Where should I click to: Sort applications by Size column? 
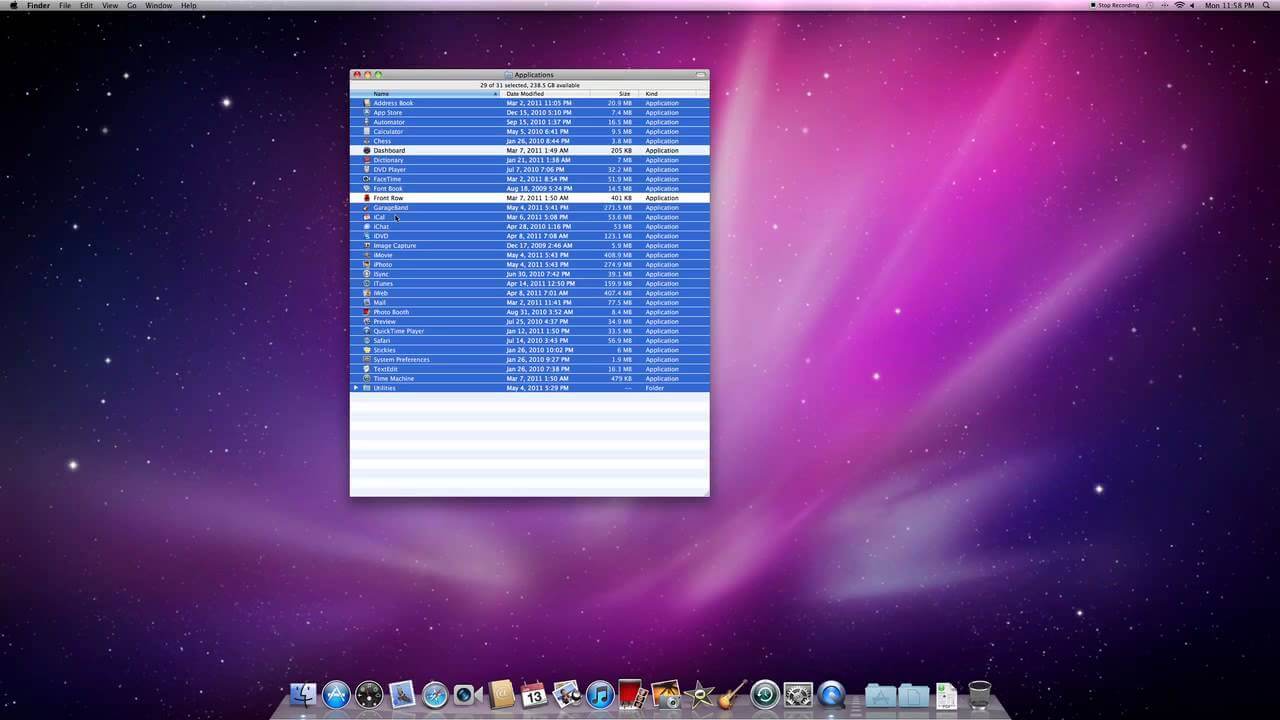(624, 93)
